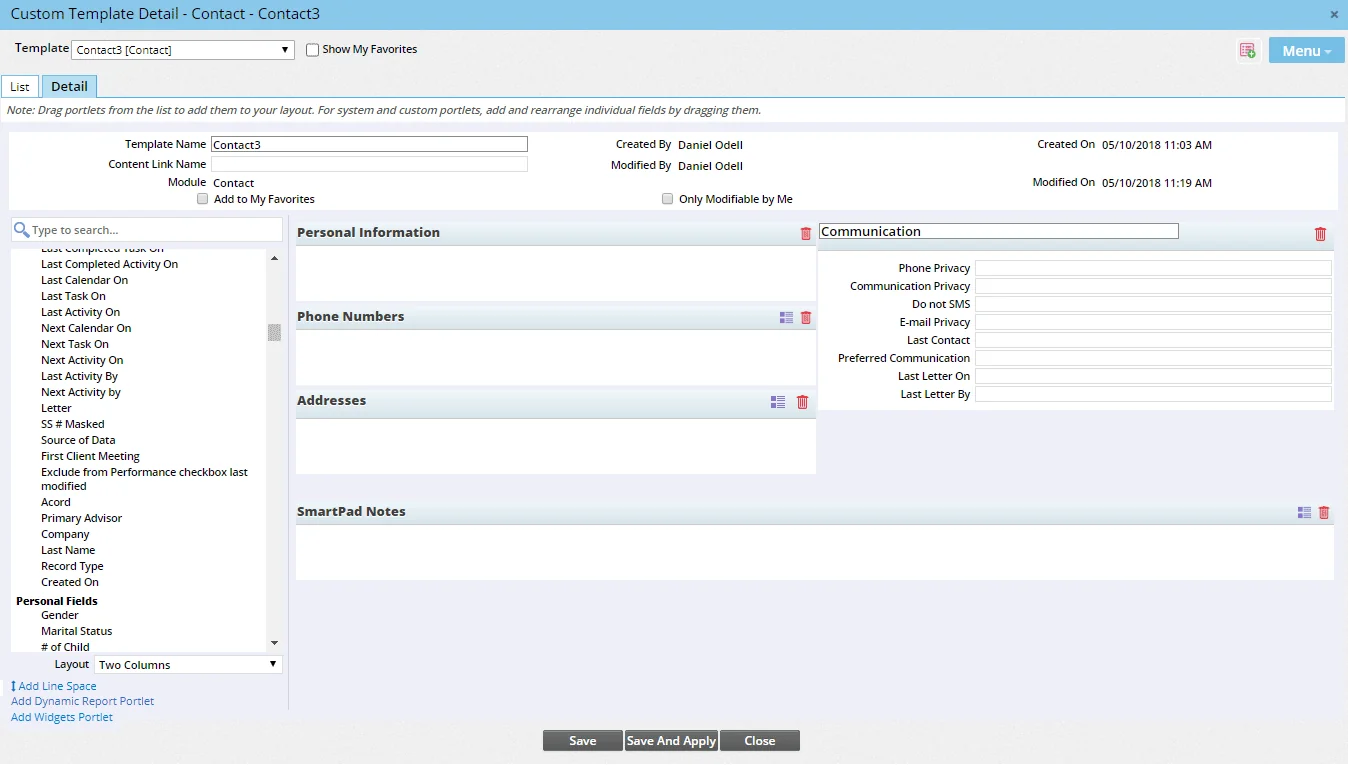1348x765 pixels.
Task: Delete the SmartPad Notes portlet
Action: point(1324,512)
